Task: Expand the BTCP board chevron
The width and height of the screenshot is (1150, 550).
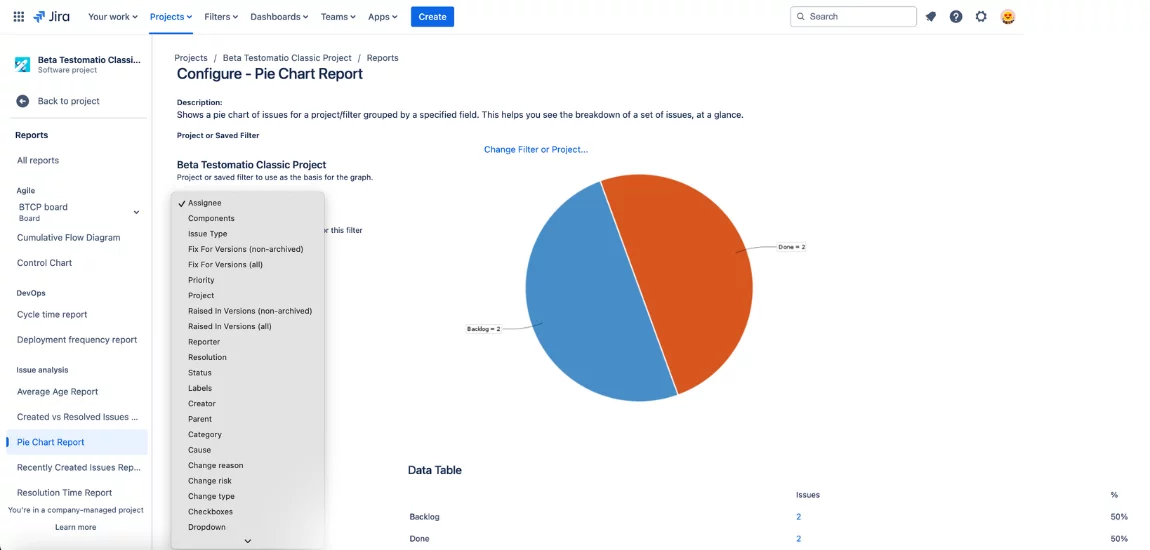Action: pyautogui.click(x=137, y=212)
